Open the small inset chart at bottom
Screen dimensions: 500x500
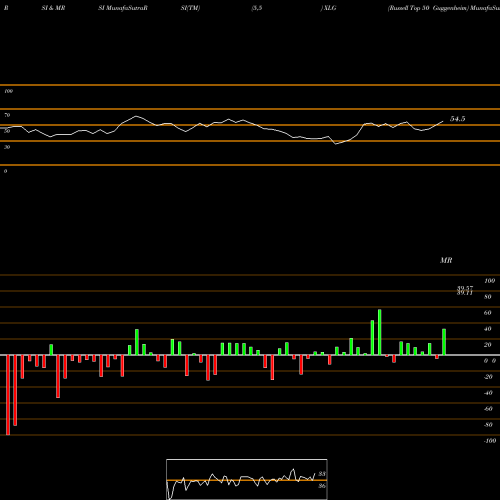point(247,479)
